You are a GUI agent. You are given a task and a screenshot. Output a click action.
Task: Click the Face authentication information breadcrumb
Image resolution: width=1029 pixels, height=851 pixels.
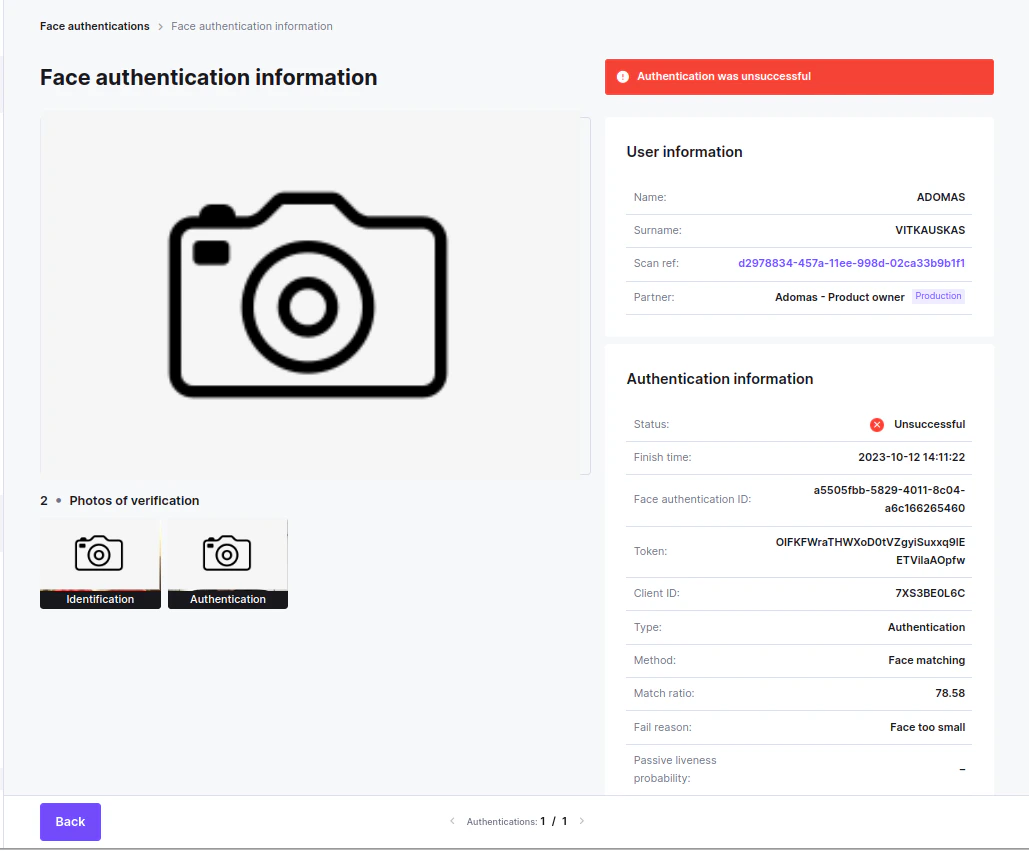[x=251, y=26]
